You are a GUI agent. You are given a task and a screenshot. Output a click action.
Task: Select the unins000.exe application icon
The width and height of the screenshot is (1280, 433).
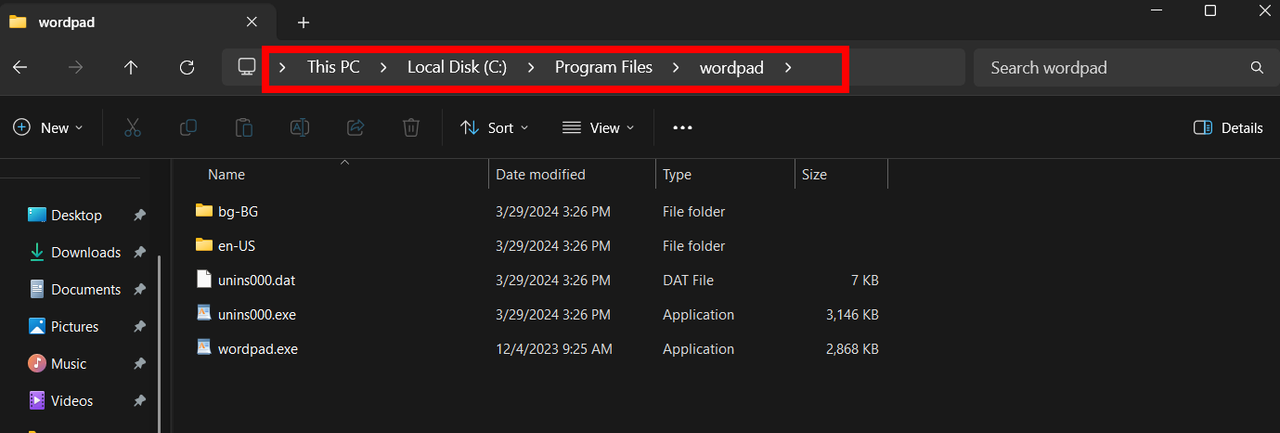pos(204,314)
